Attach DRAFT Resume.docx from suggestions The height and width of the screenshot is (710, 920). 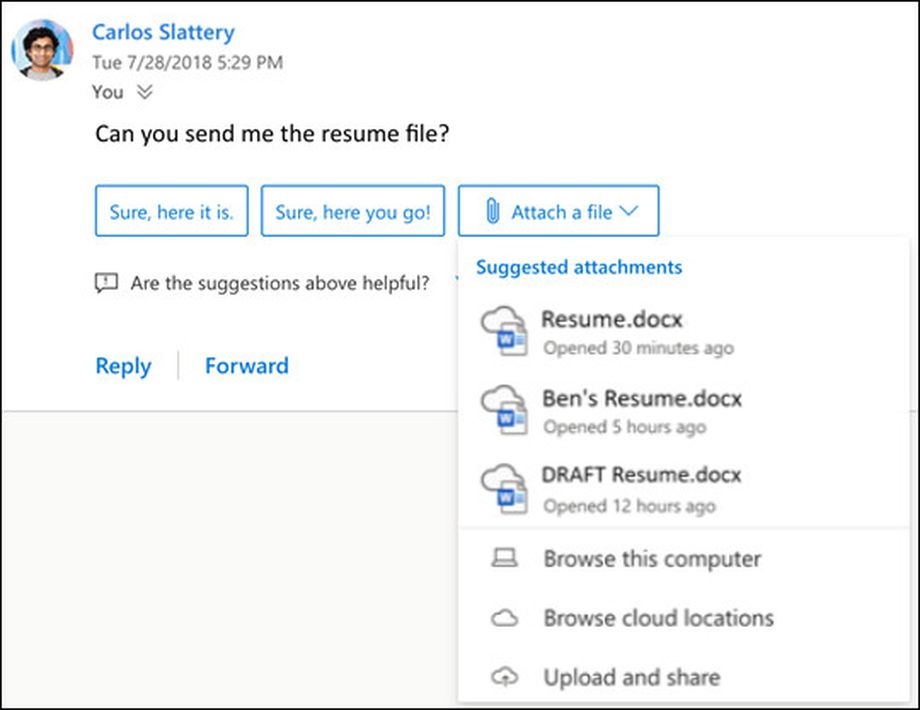click(x=641, y=475)
